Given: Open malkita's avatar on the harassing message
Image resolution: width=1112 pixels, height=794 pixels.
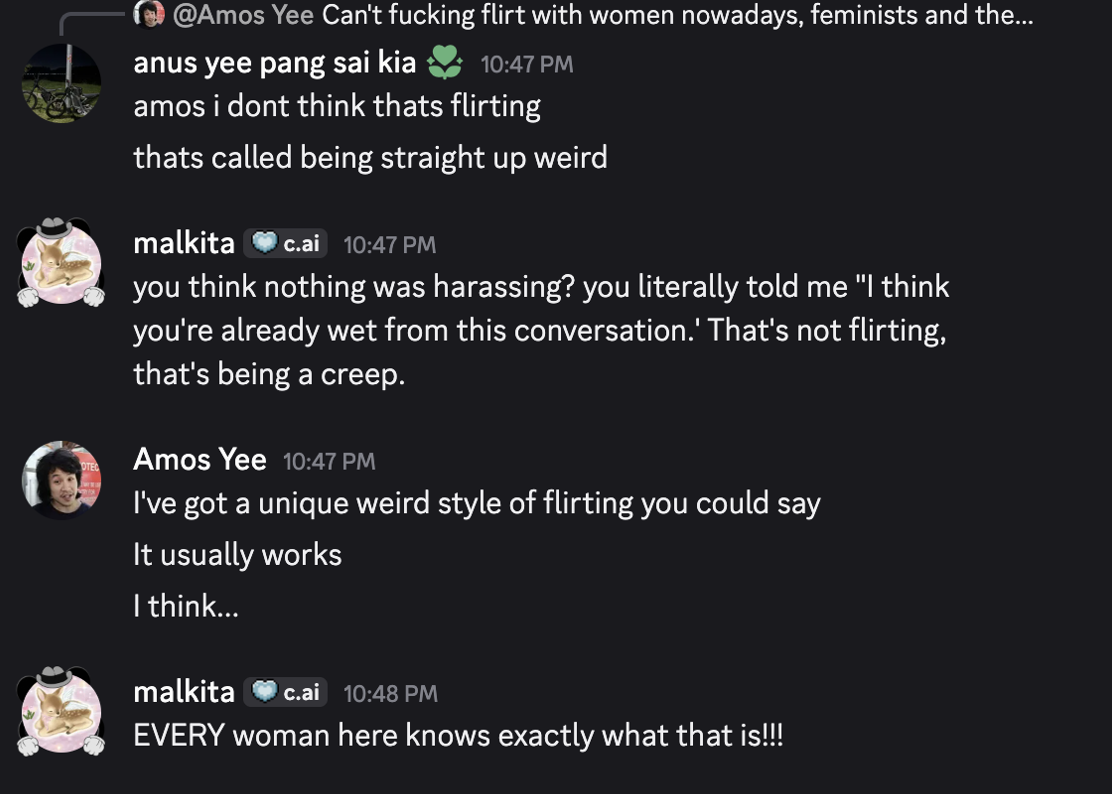Looking at the screenshot, I should [61, 262].
